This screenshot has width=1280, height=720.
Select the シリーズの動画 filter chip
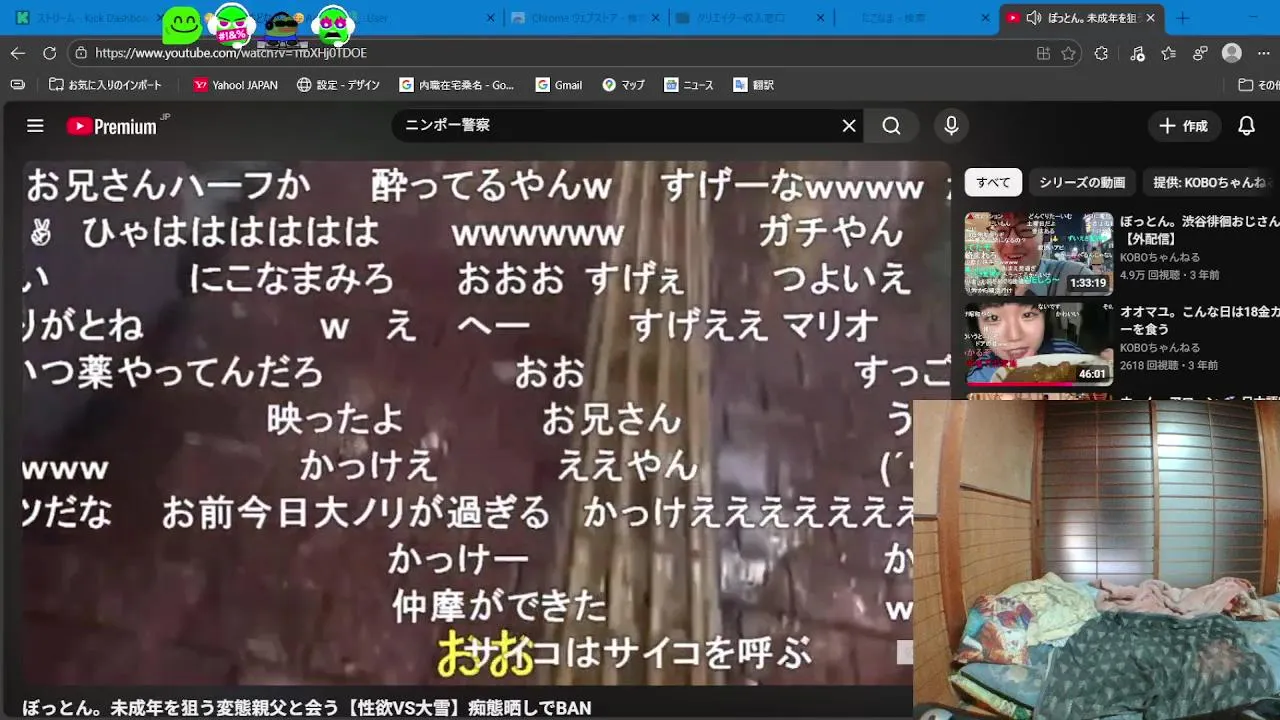(x=1082, y=182)
